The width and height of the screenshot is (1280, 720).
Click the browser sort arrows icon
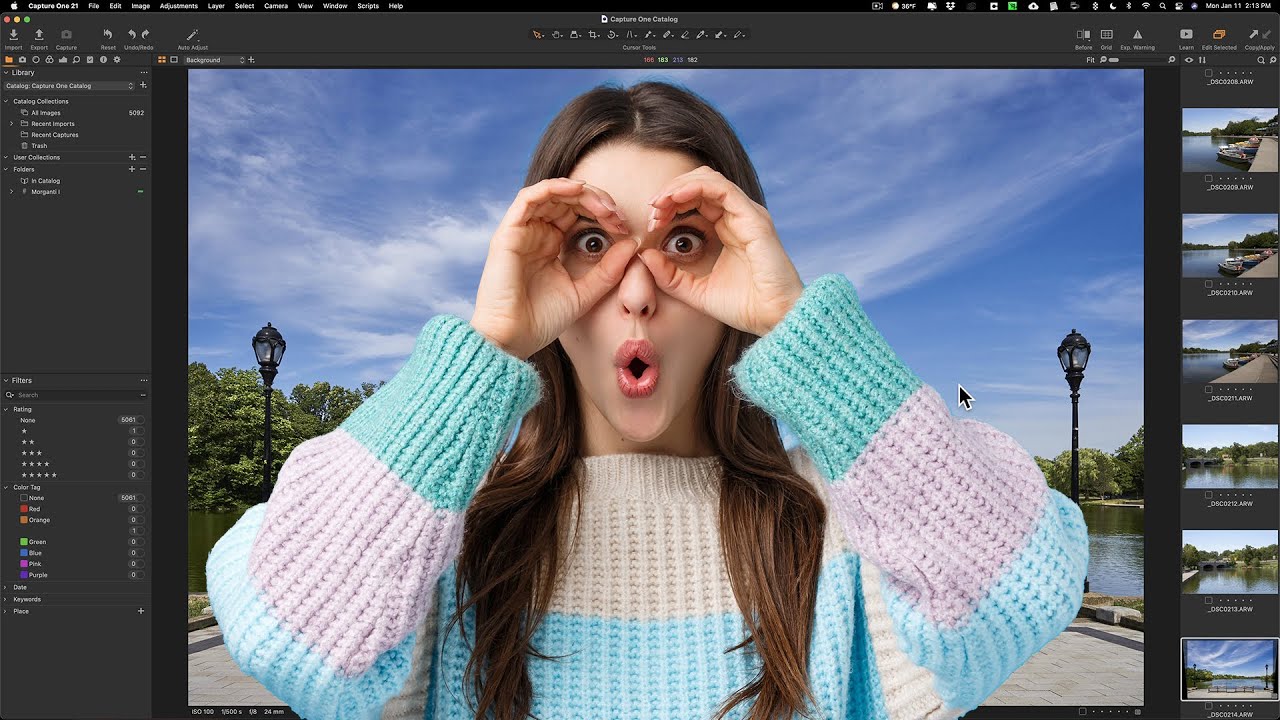(x=1201, y=60)
